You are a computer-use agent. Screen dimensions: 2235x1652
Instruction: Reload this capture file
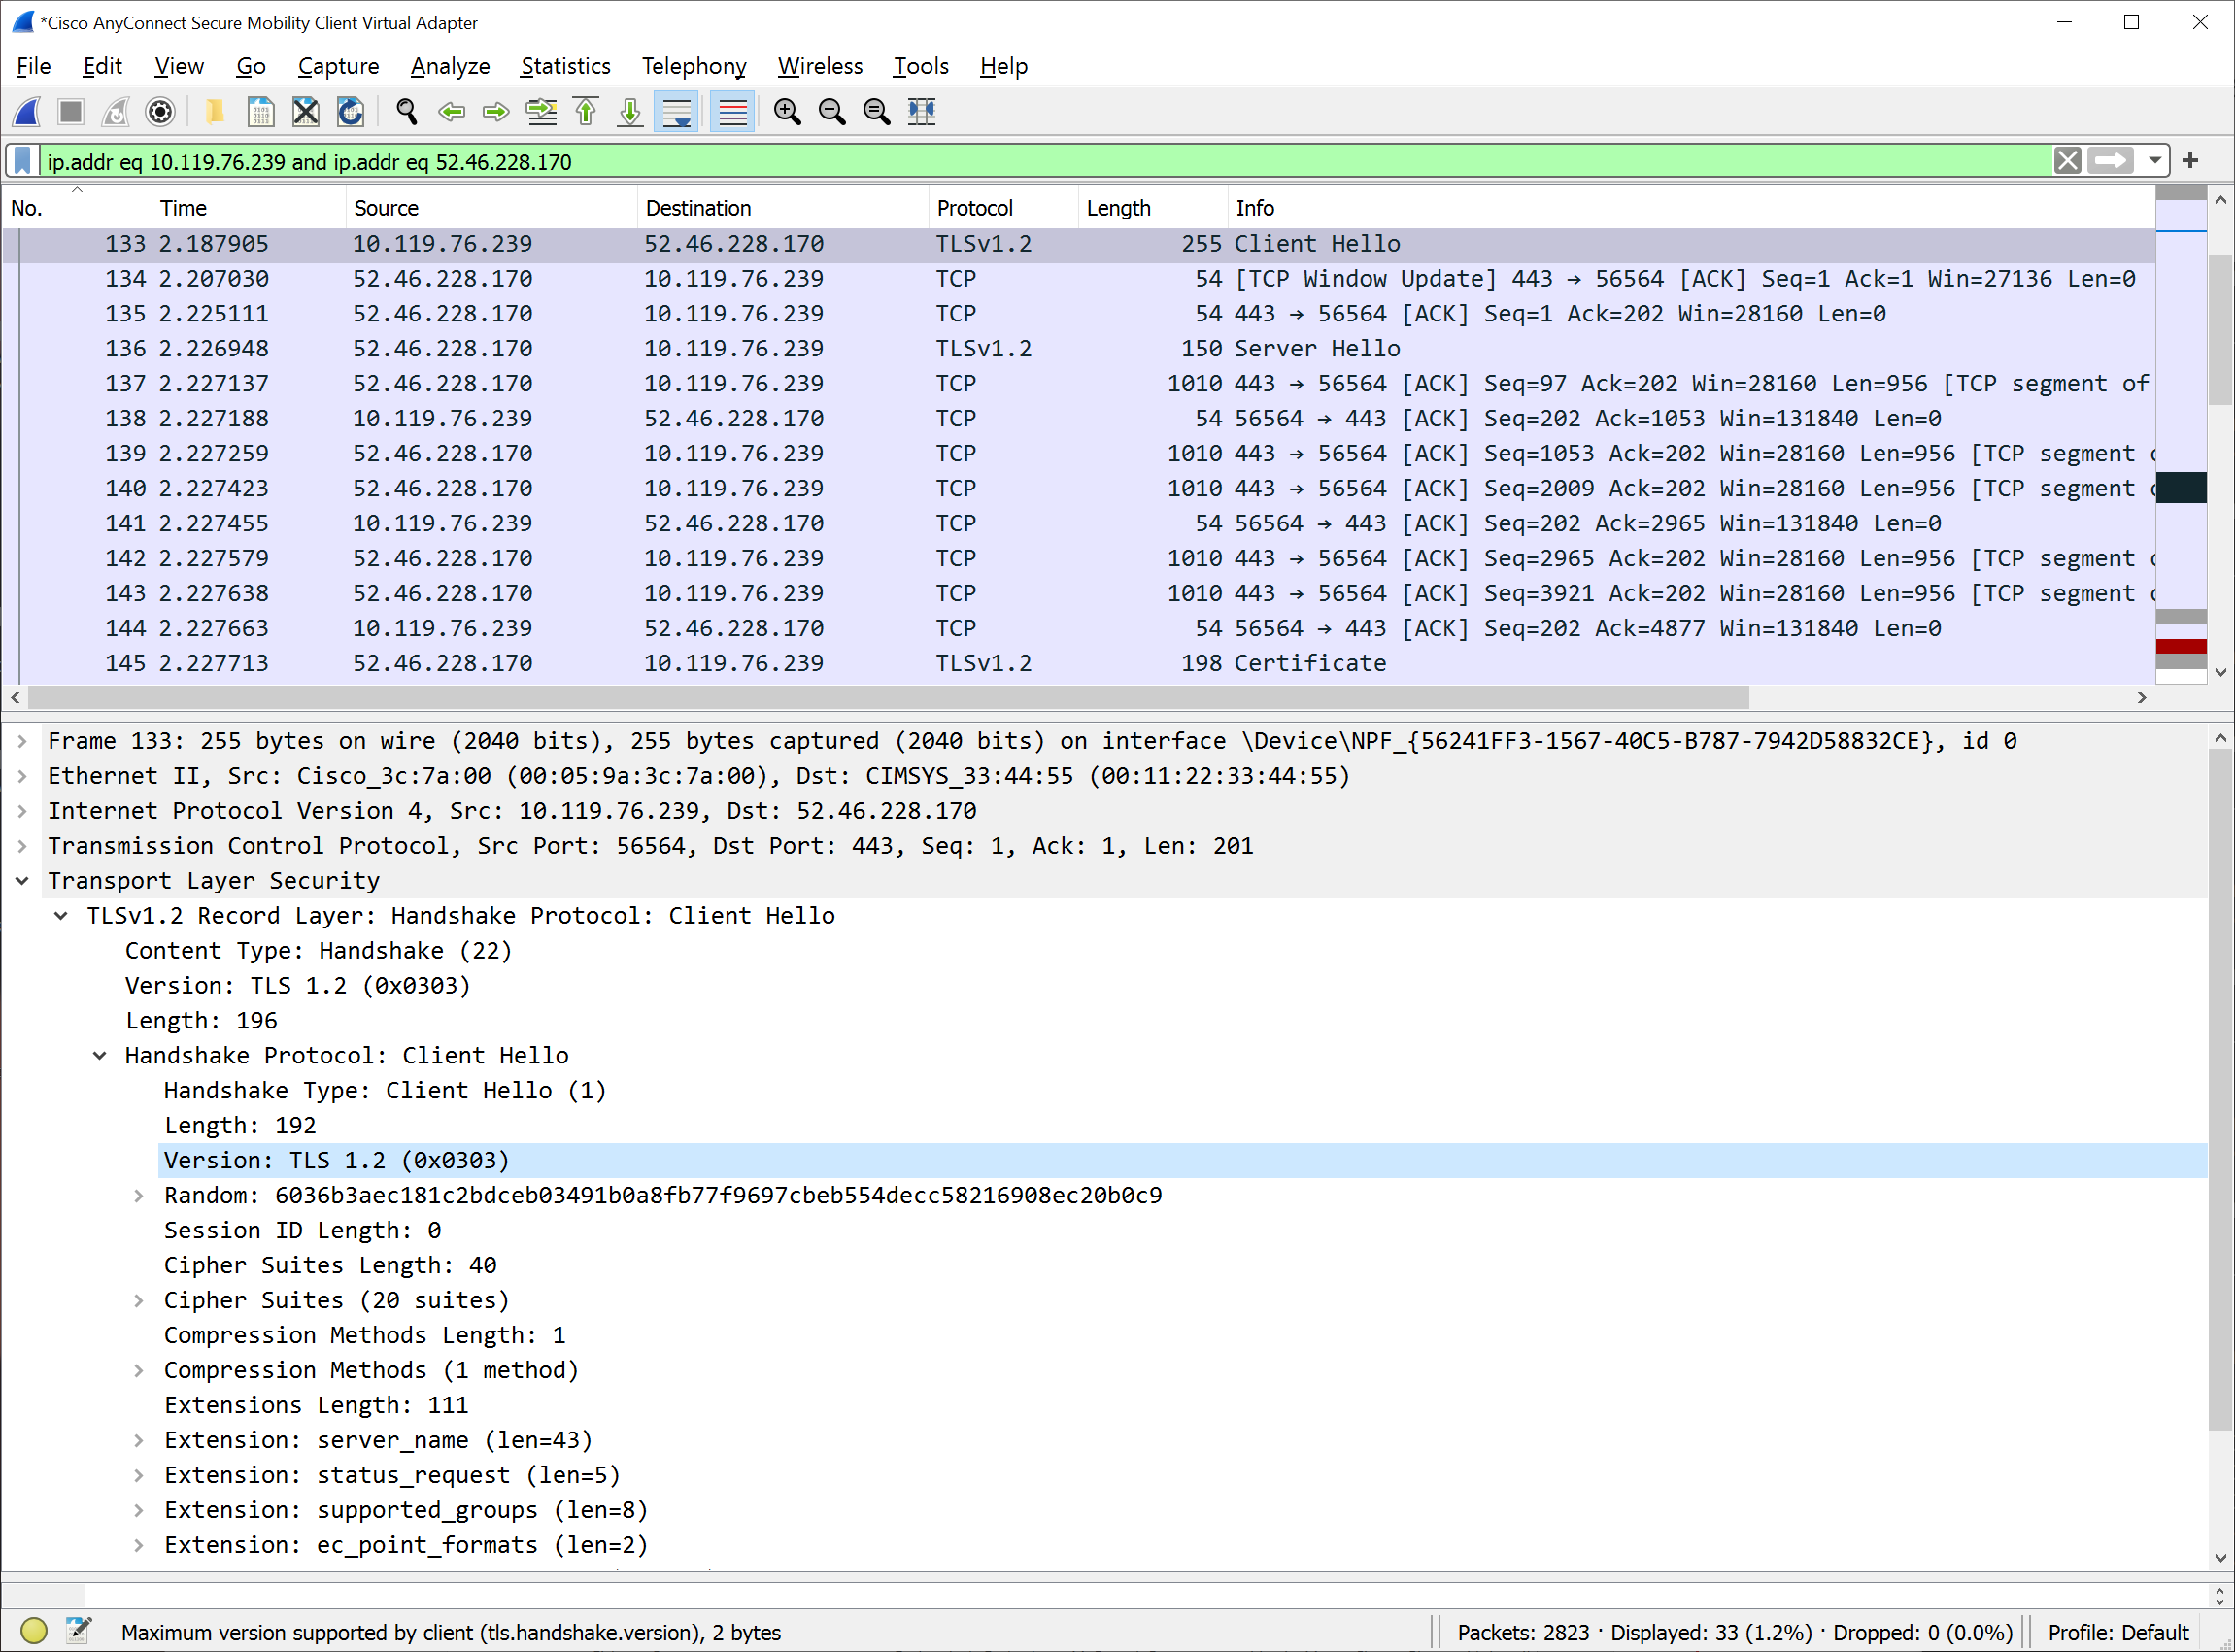[350, 112]
